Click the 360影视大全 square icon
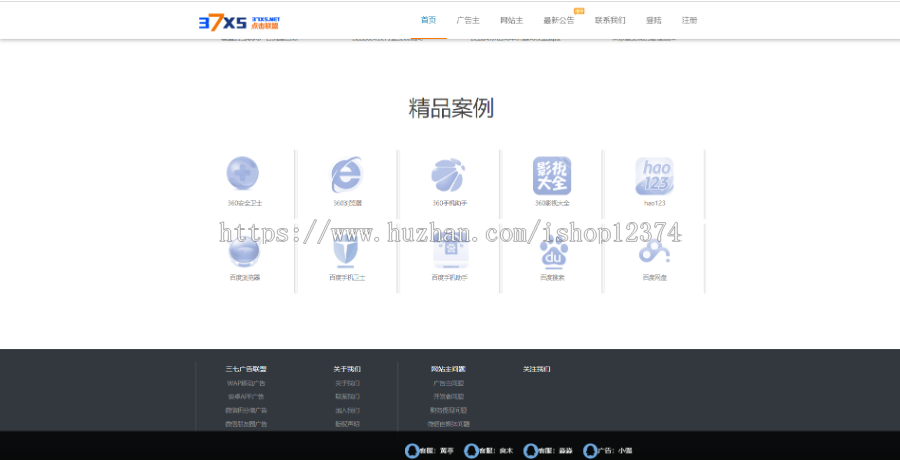Image resolution: width=900 pixels, height=460 pixels. (552, 176)
